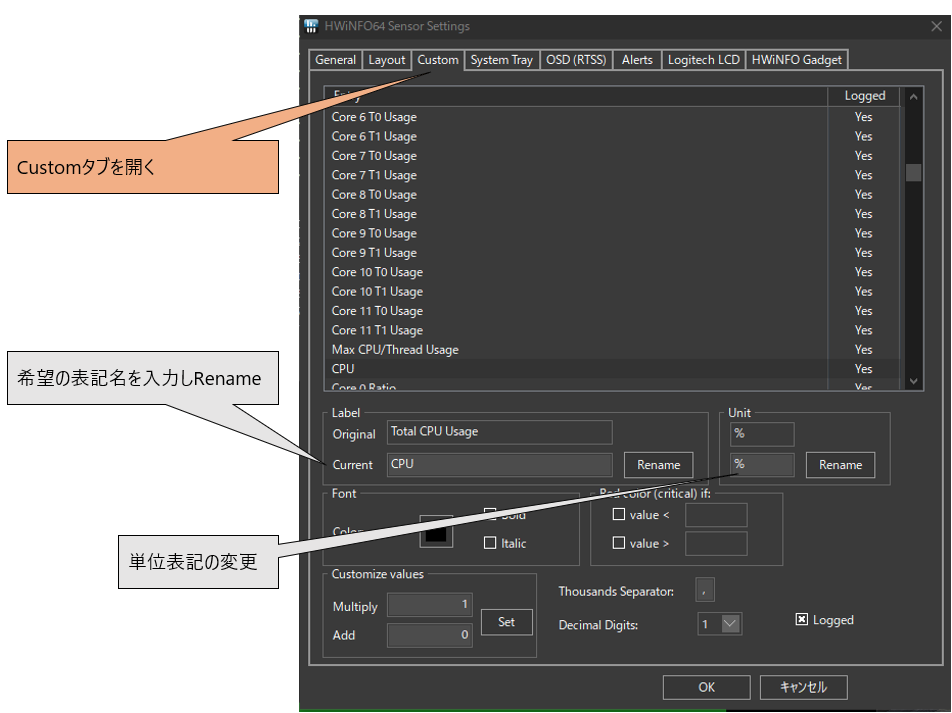Switch to the General tab
Image resolution: width=952 pixels, height=713 pixels.
(335, 60)
